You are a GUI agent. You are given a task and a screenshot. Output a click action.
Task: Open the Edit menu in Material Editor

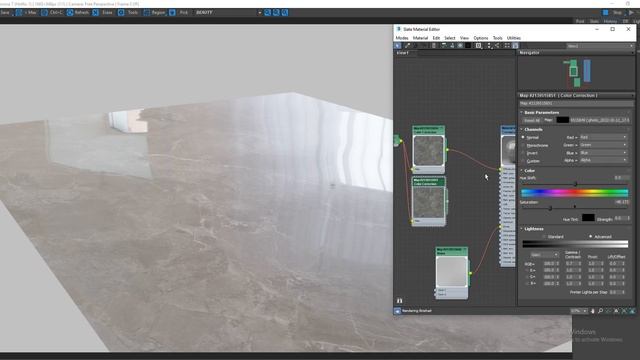(x=436, y=38)
